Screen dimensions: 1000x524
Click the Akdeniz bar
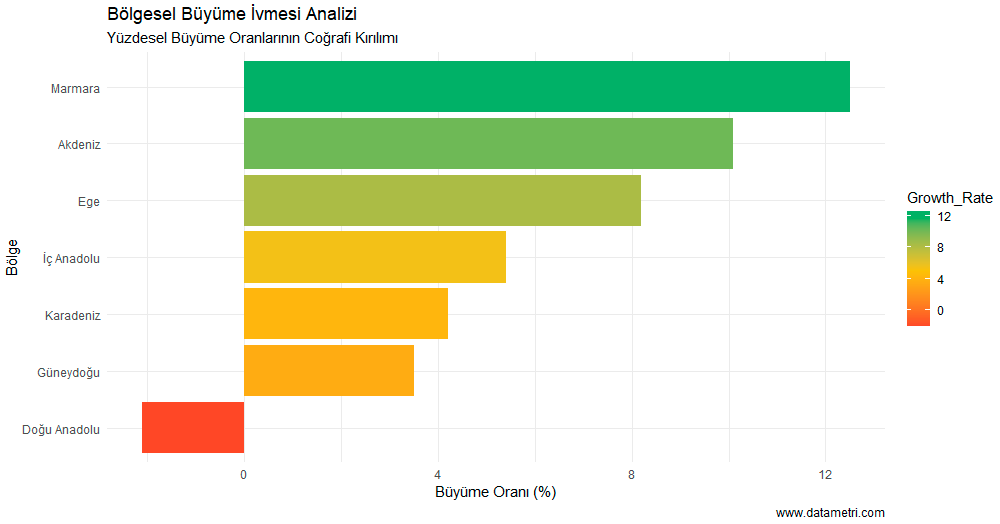pos(488,143)
